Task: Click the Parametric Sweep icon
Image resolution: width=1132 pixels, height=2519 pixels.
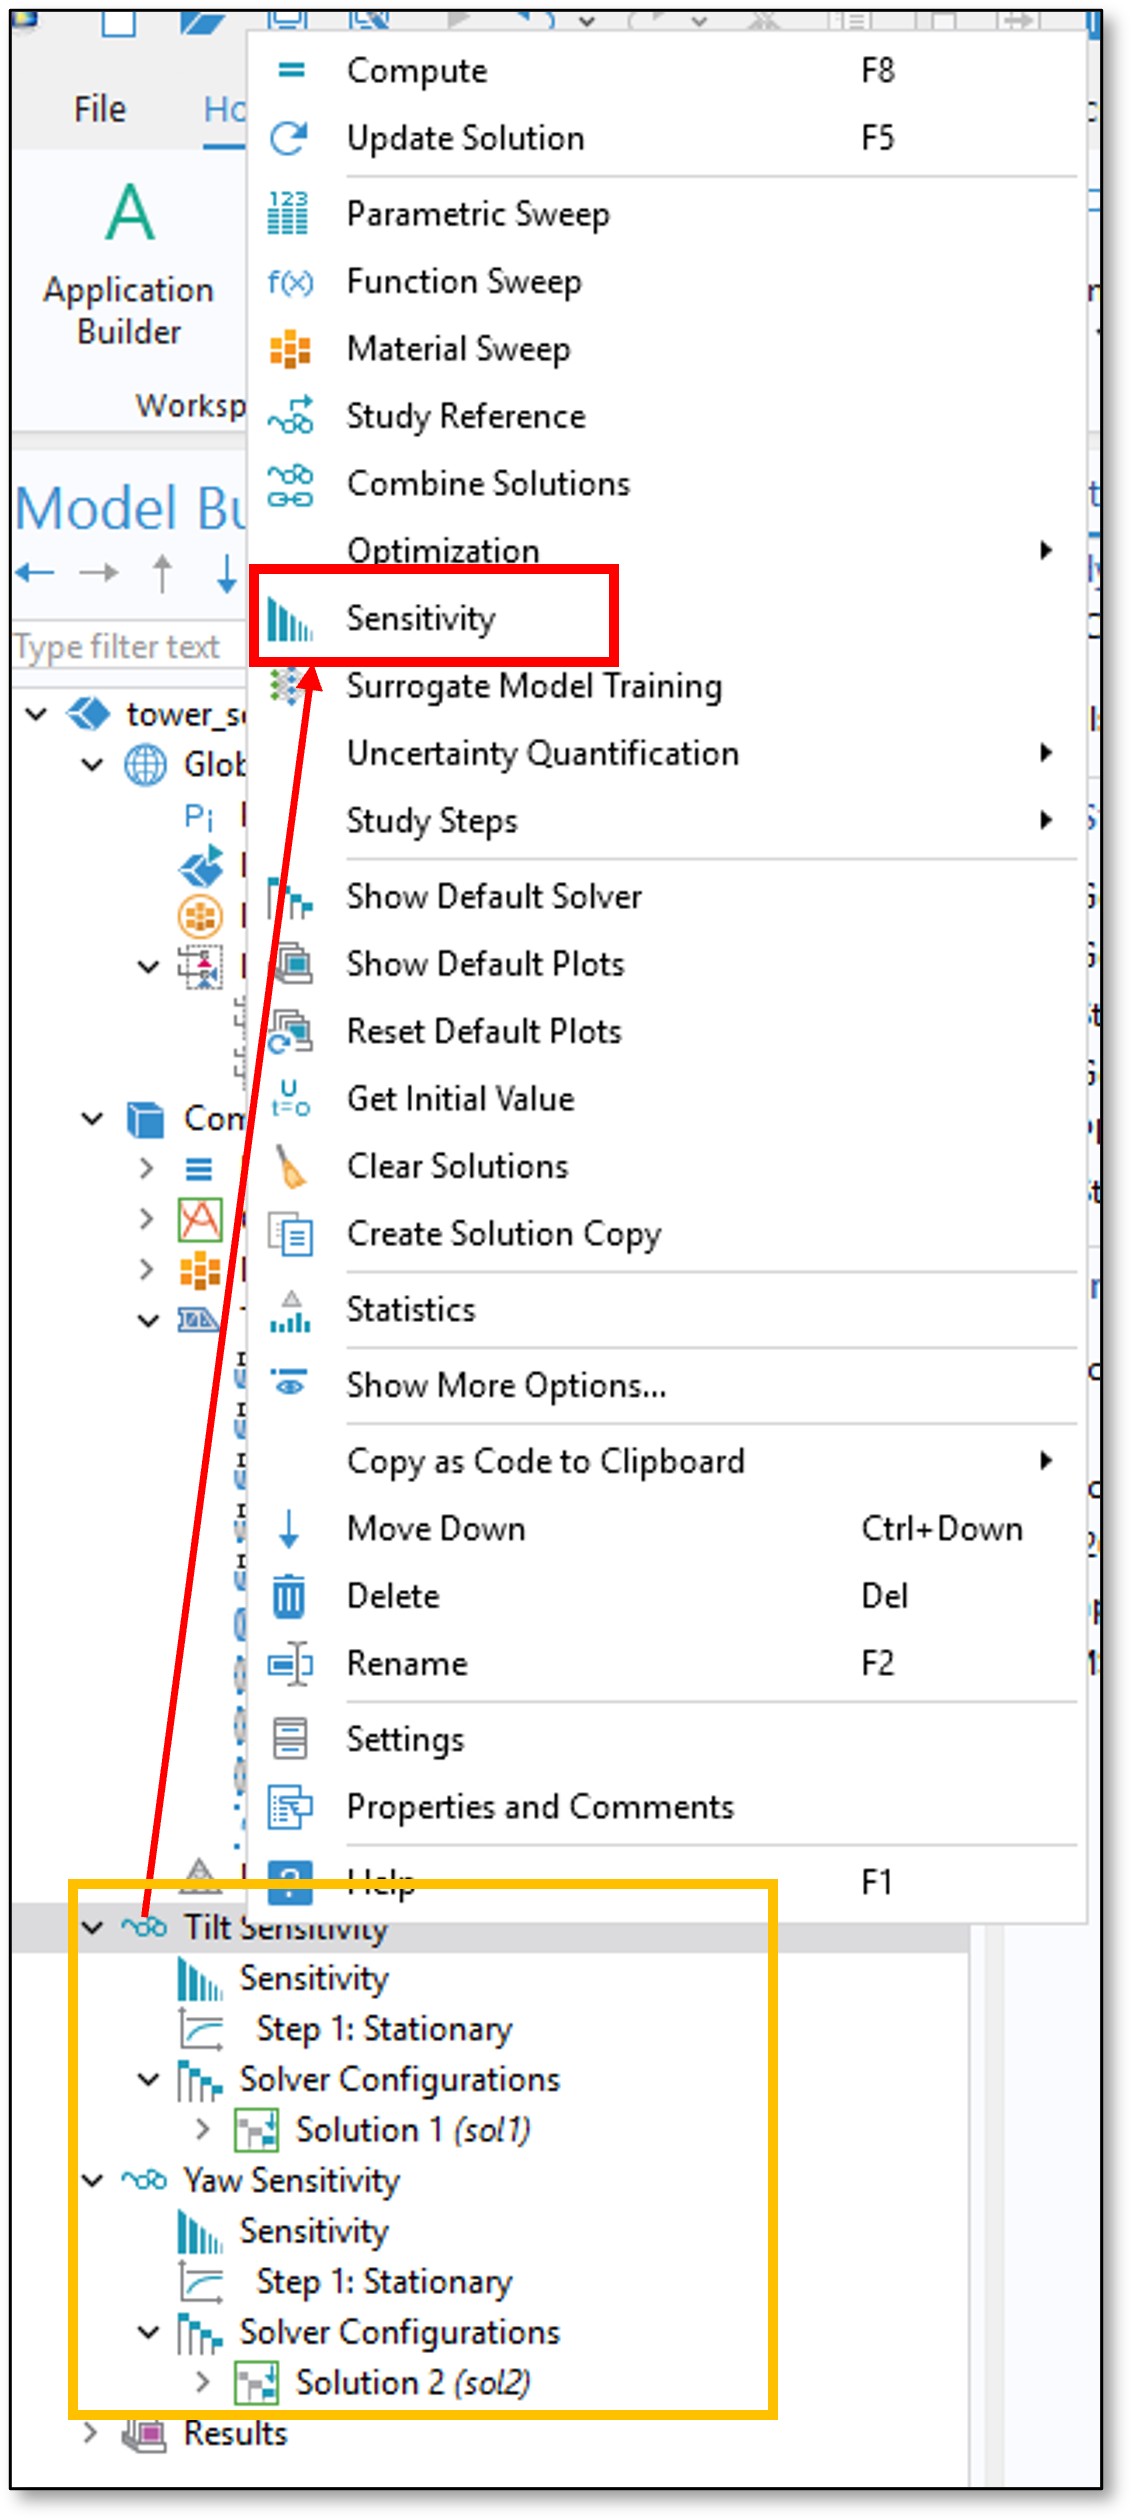Action: pyautogui.click(x=290, y=214)
